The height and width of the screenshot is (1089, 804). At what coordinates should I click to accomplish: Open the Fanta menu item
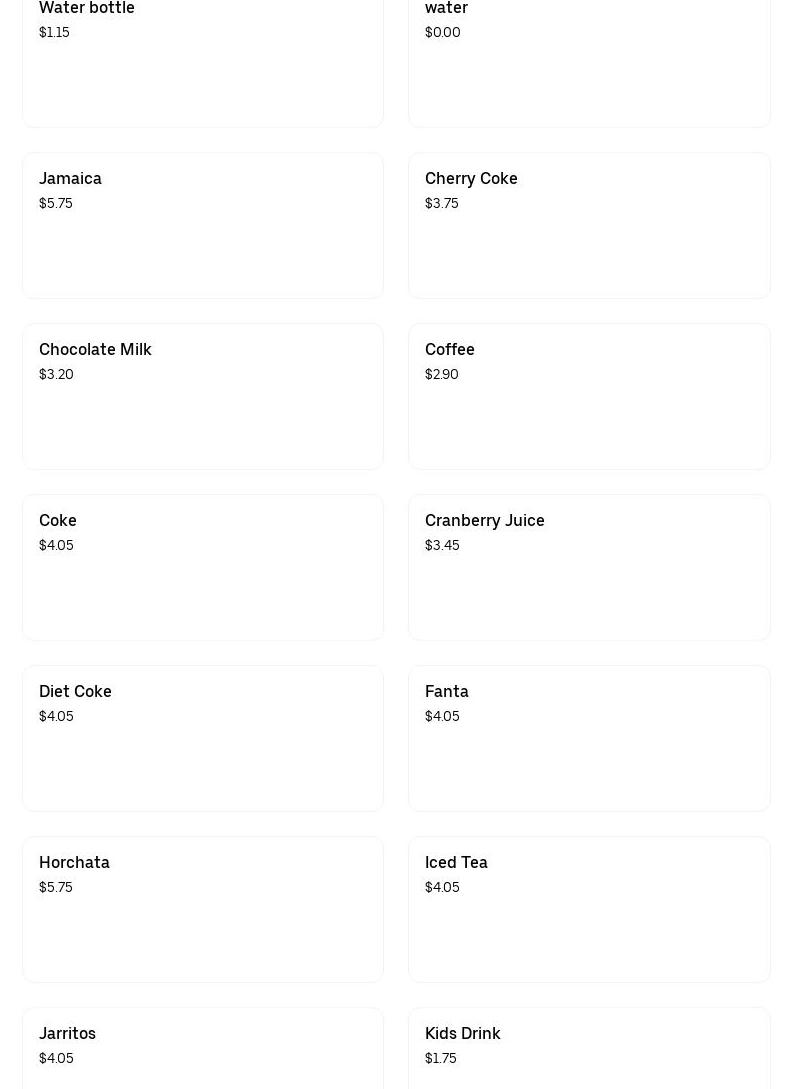[589, 738]
